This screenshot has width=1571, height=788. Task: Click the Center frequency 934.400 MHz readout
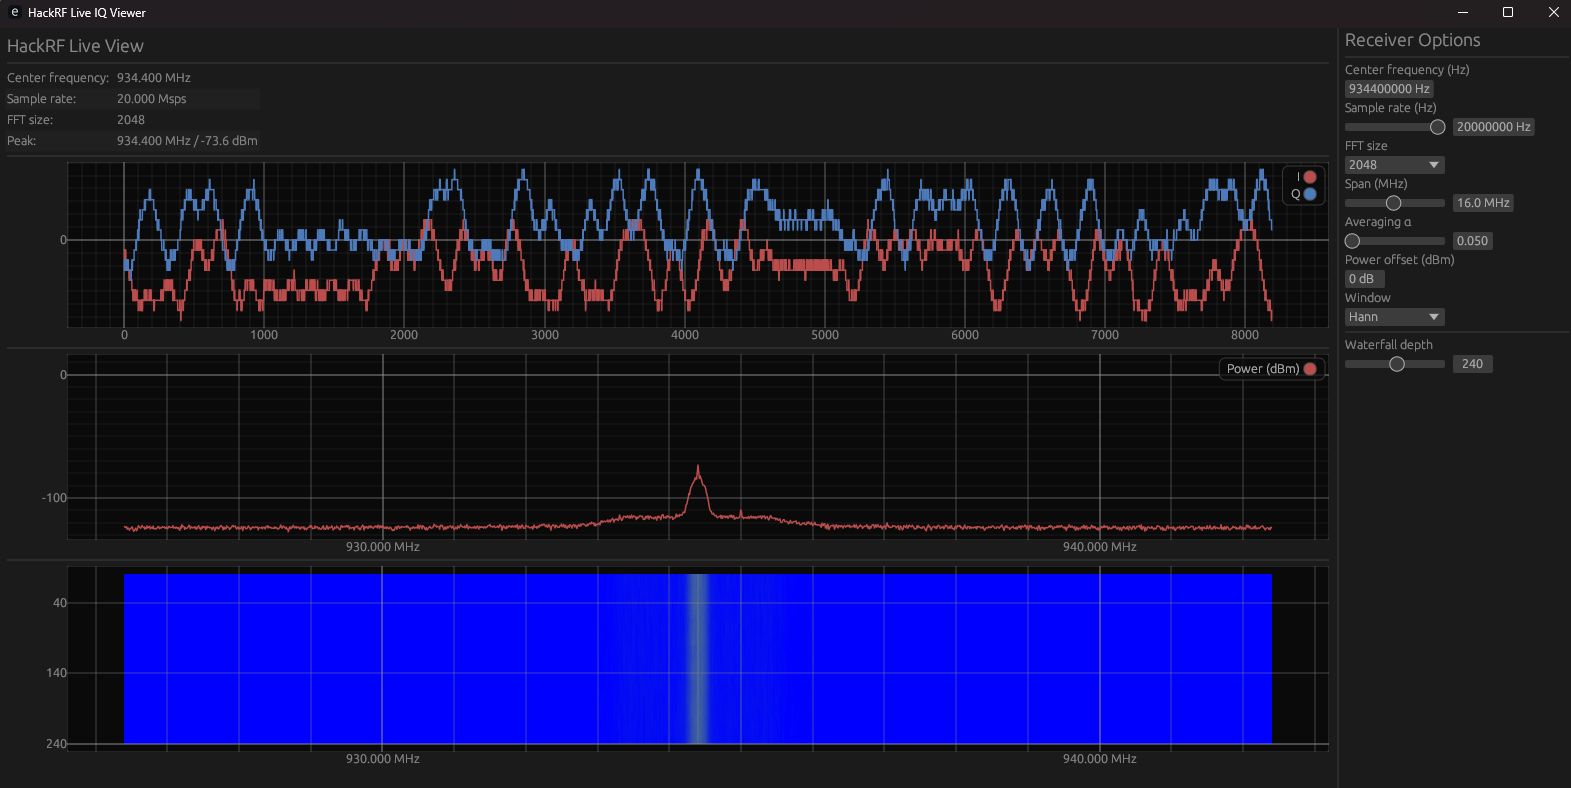(x=153, y=78)
